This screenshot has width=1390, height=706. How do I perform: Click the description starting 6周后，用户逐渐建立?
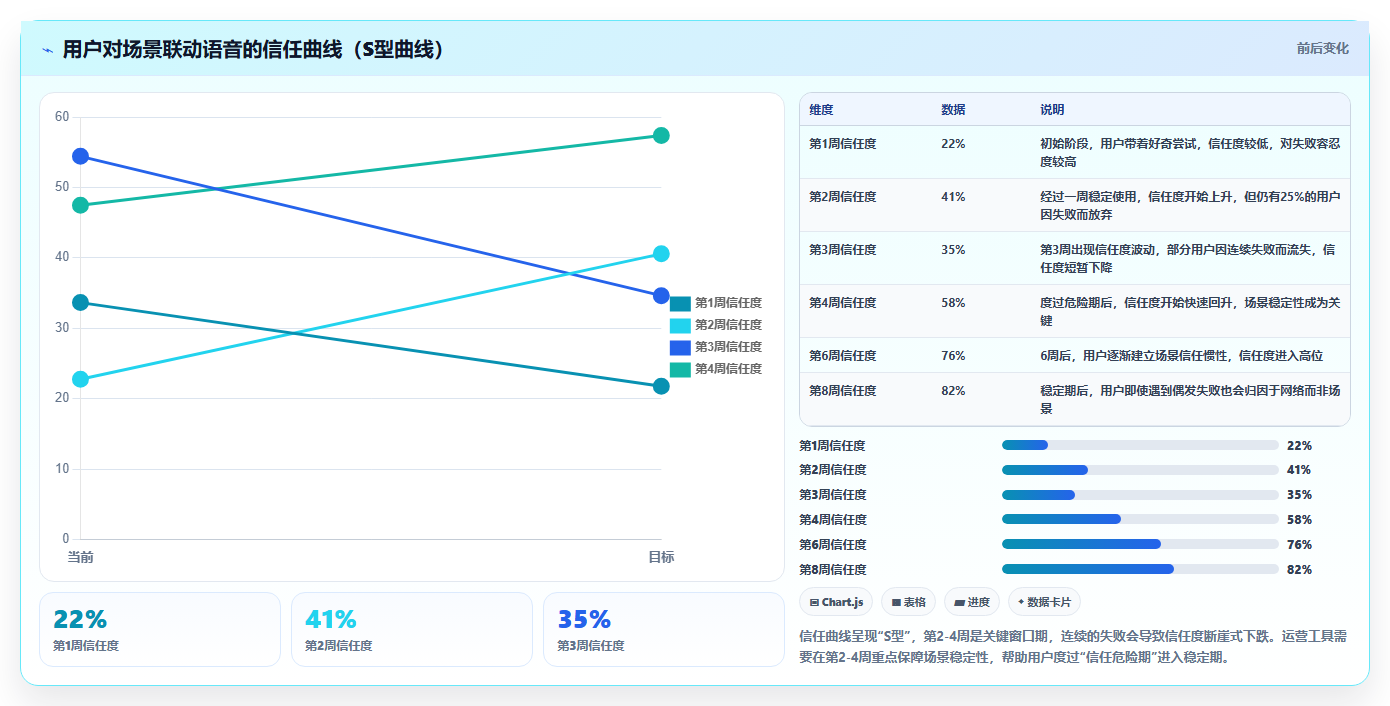[x=1182, y=356]
